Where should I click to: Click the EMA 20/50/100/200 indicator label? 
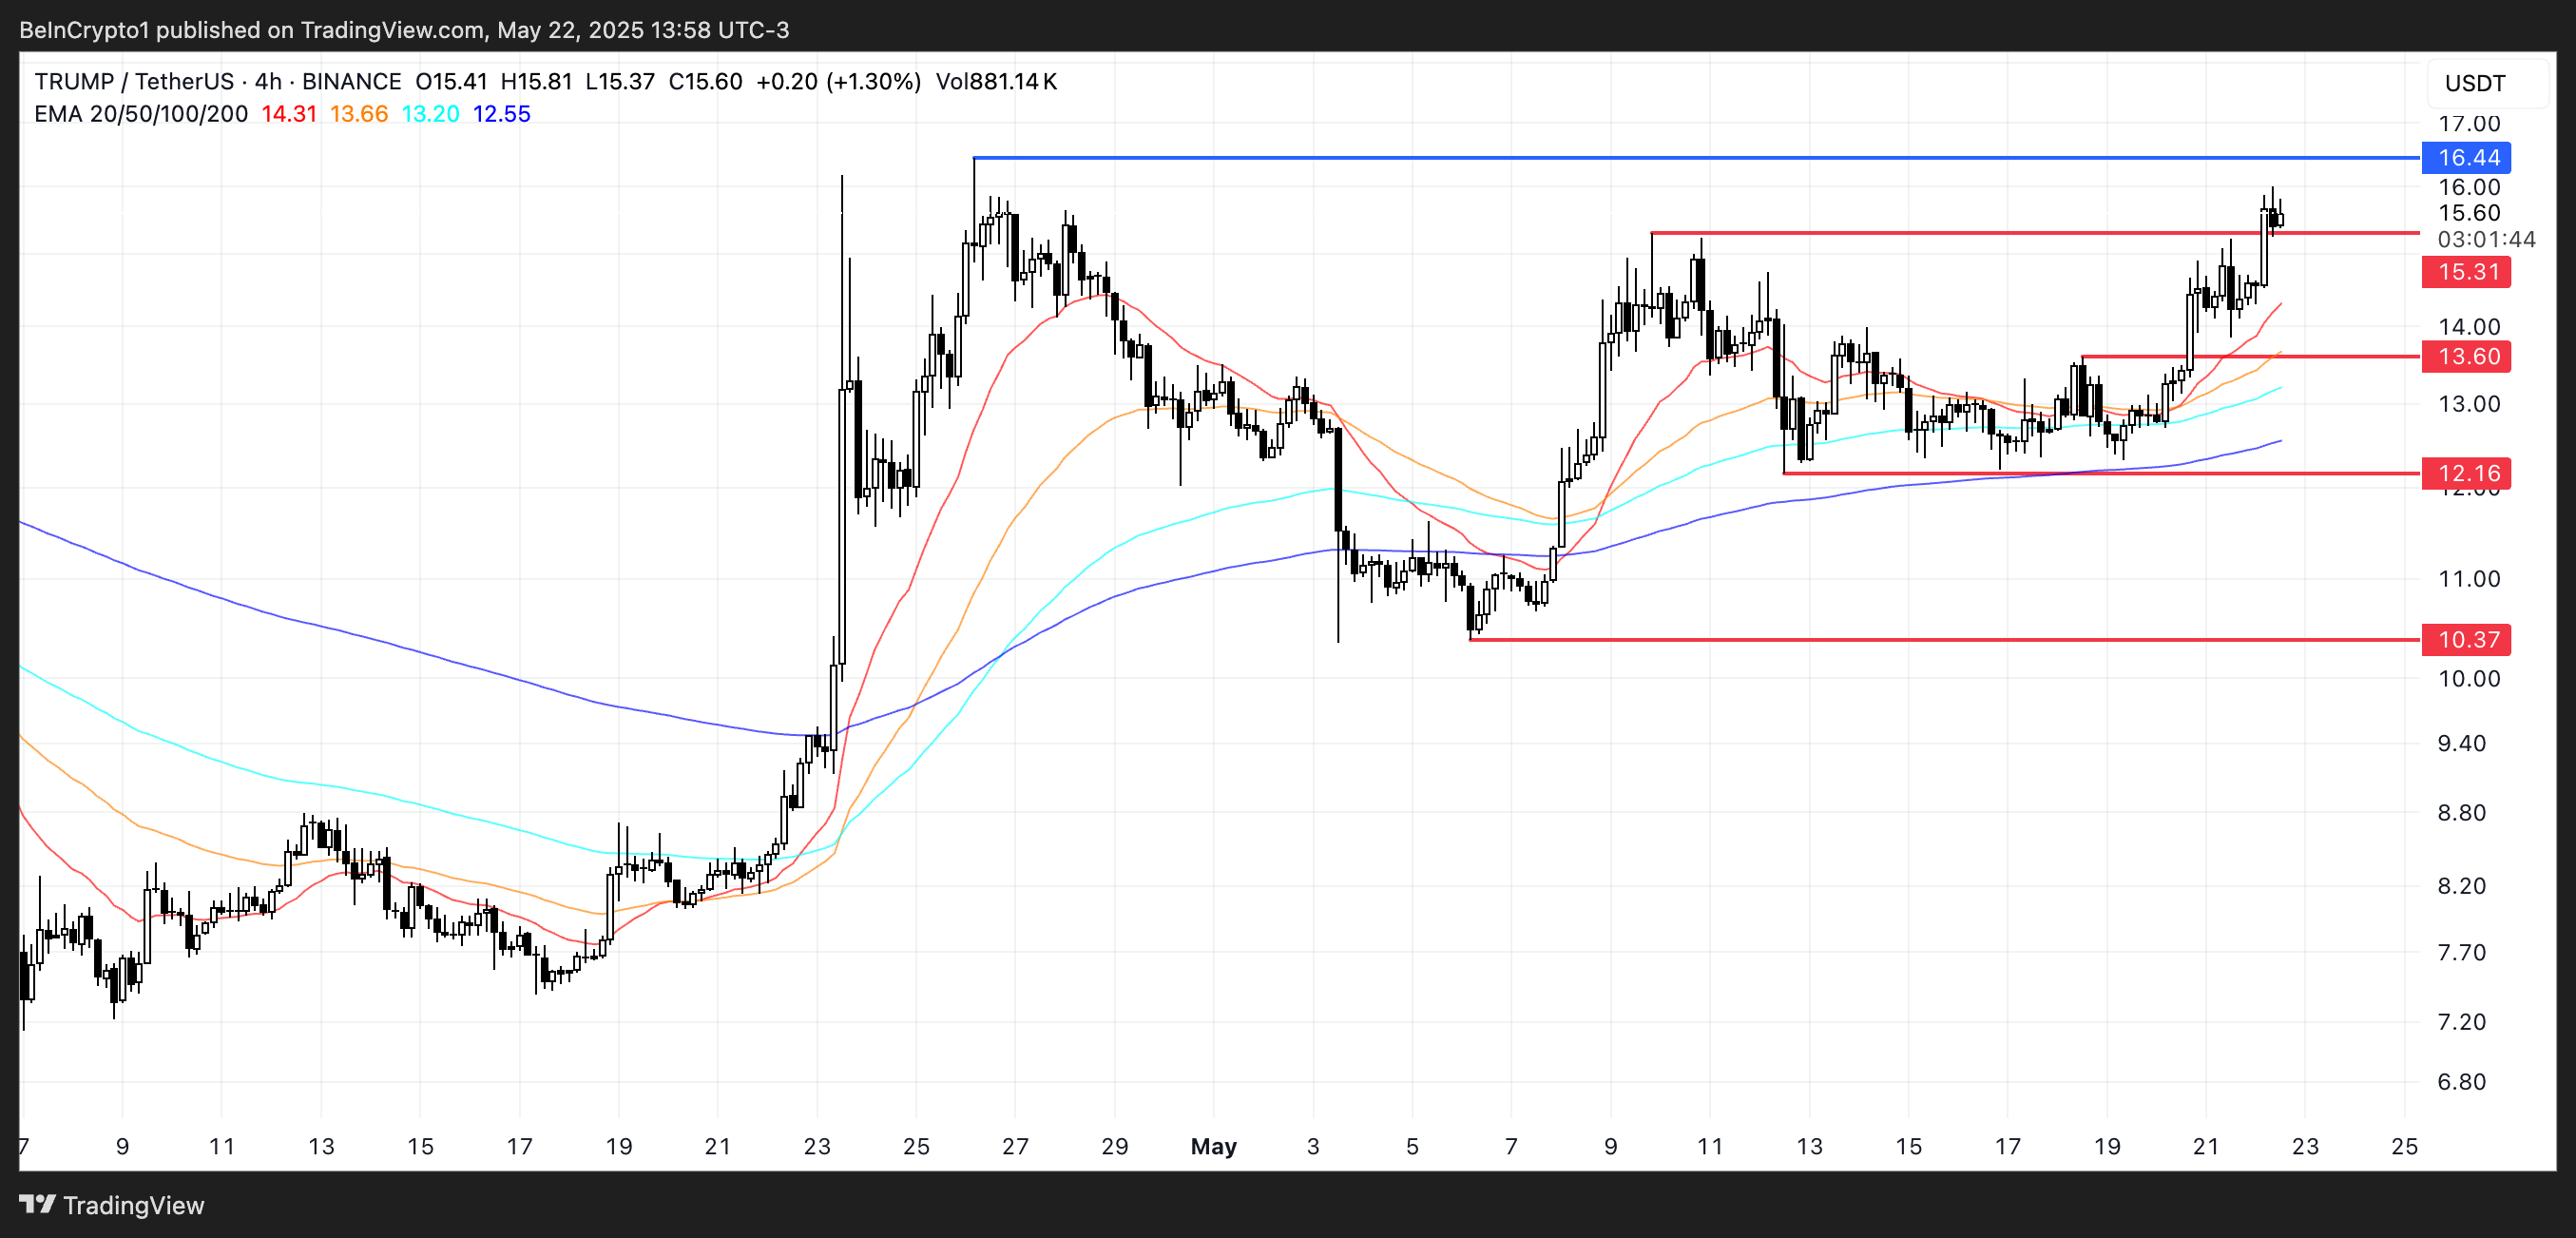(x=141, y=114)
